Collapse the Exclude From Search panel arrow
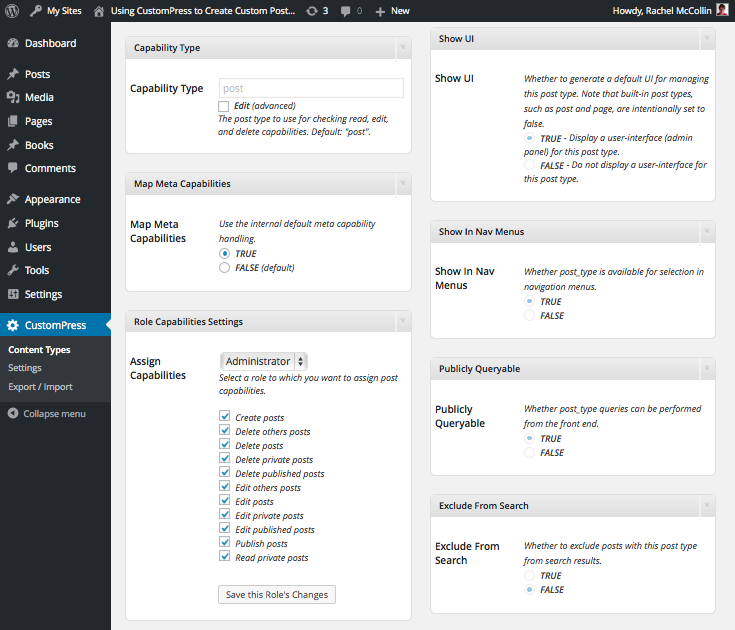 pyautogui.click(x=707, y=505)
